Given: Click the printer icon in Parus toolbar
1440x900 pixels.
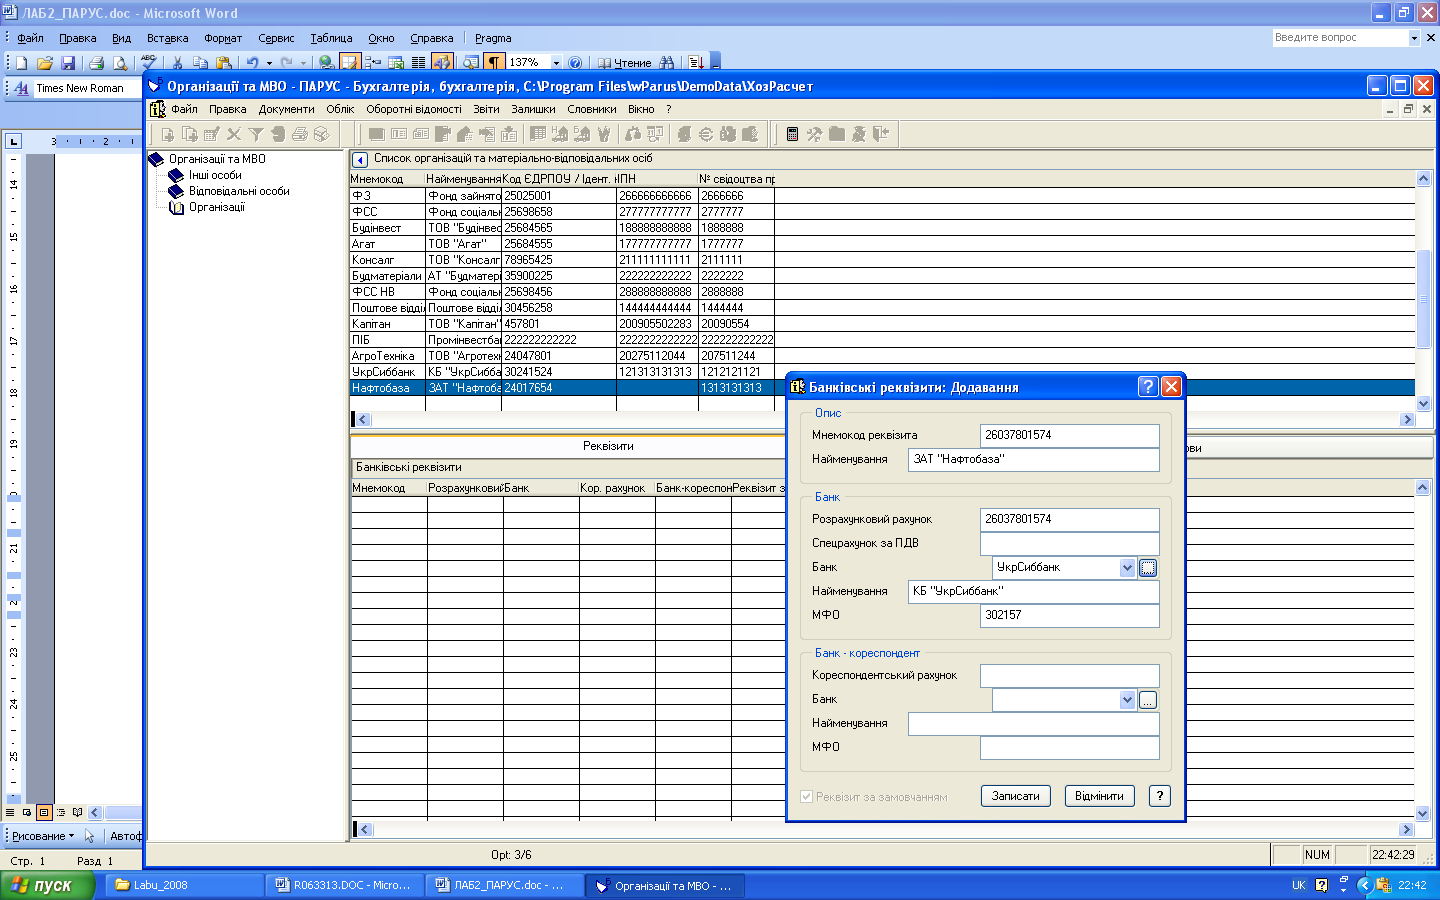Looking at the screenshot, I should click(300, 134).
